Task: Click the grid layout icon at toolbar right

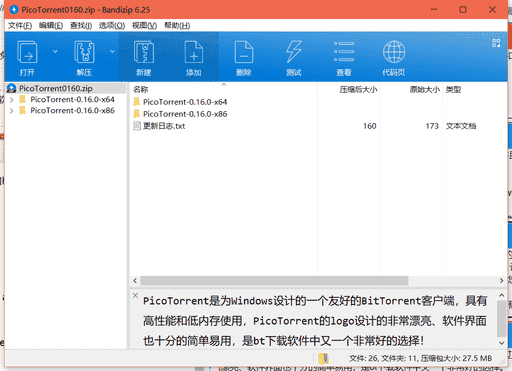Action: click(496, 43)
